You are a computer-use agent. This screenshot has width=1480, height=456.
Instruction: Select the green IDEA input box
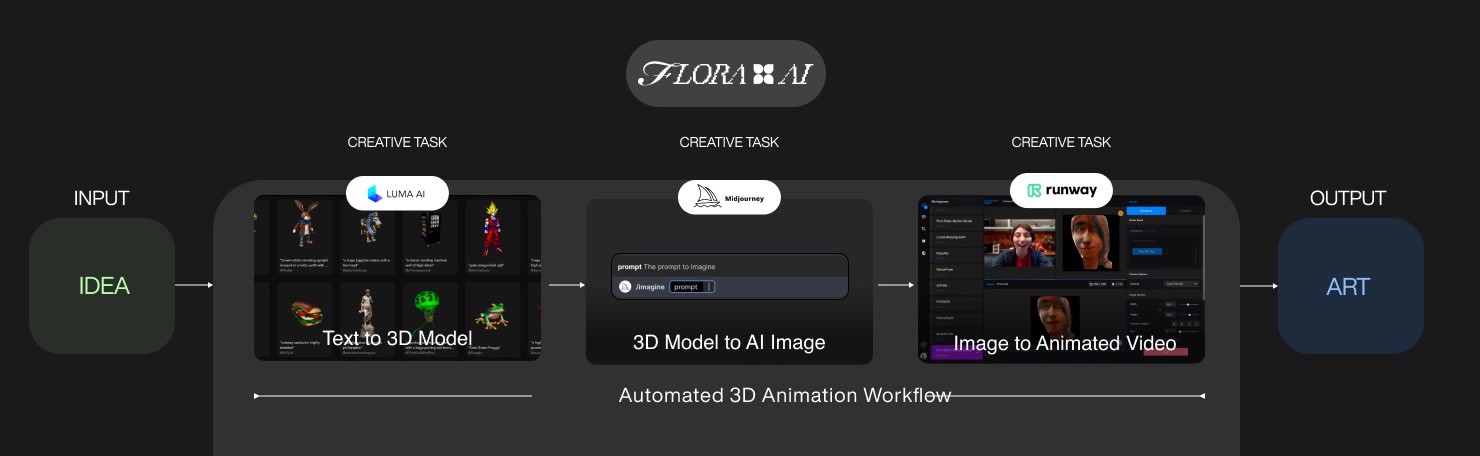coord(102,286)
